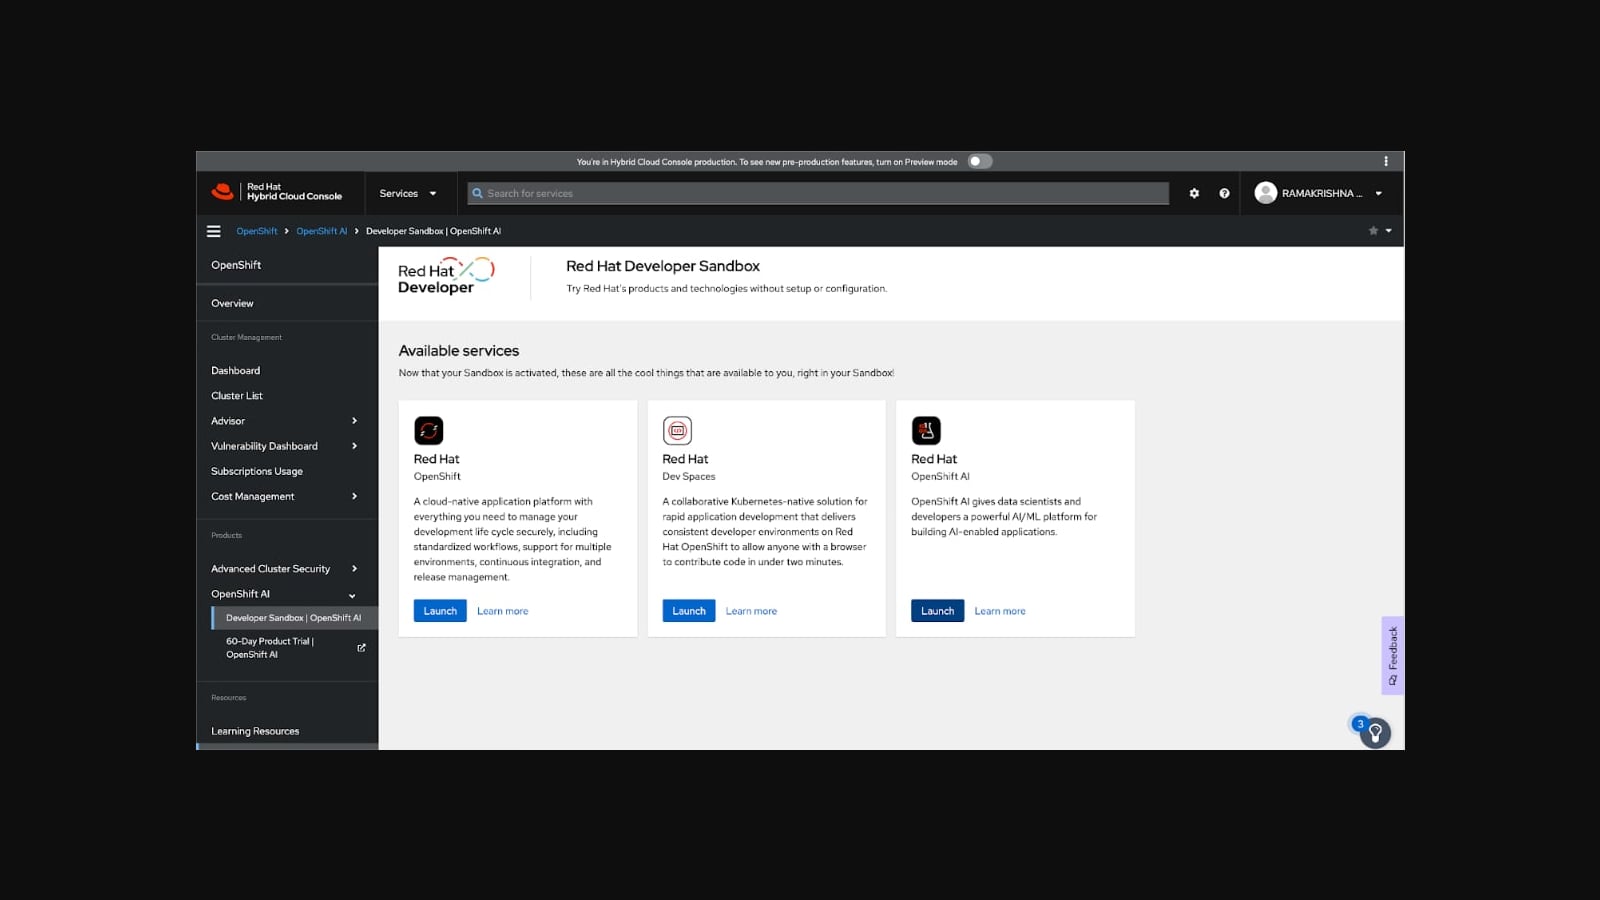
Task: Expand the Advisor submenu
Action: [286, 421]
